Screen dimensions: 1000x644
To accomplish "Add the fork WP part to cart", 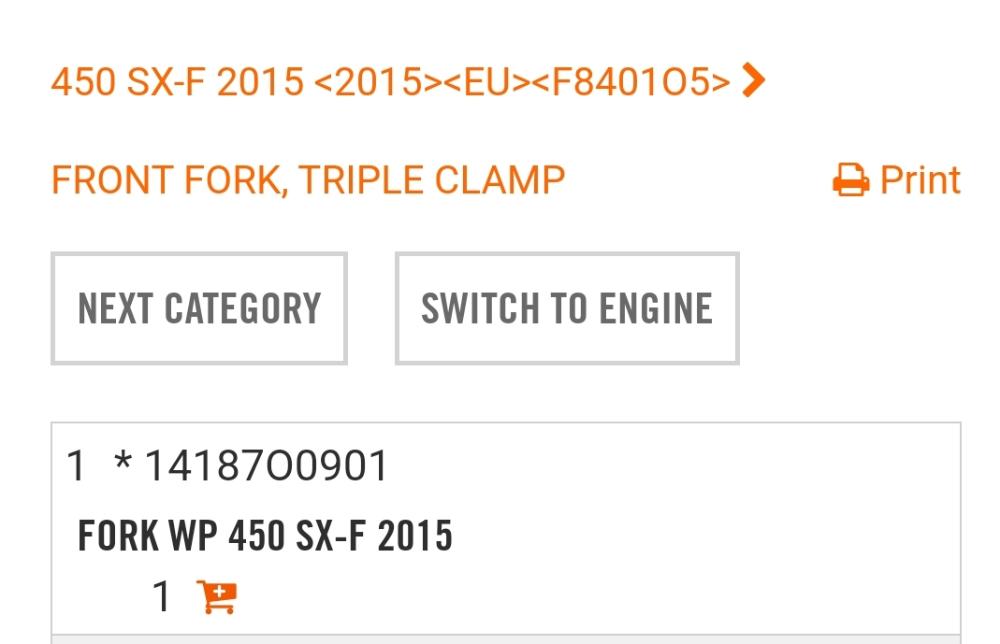I will click(217, 597).
